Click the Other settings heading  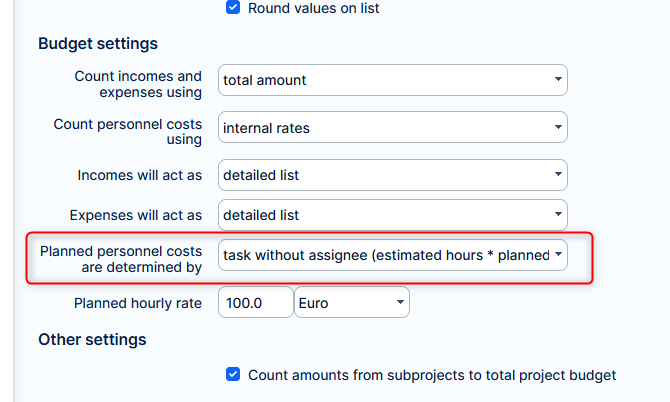(92, 339)
